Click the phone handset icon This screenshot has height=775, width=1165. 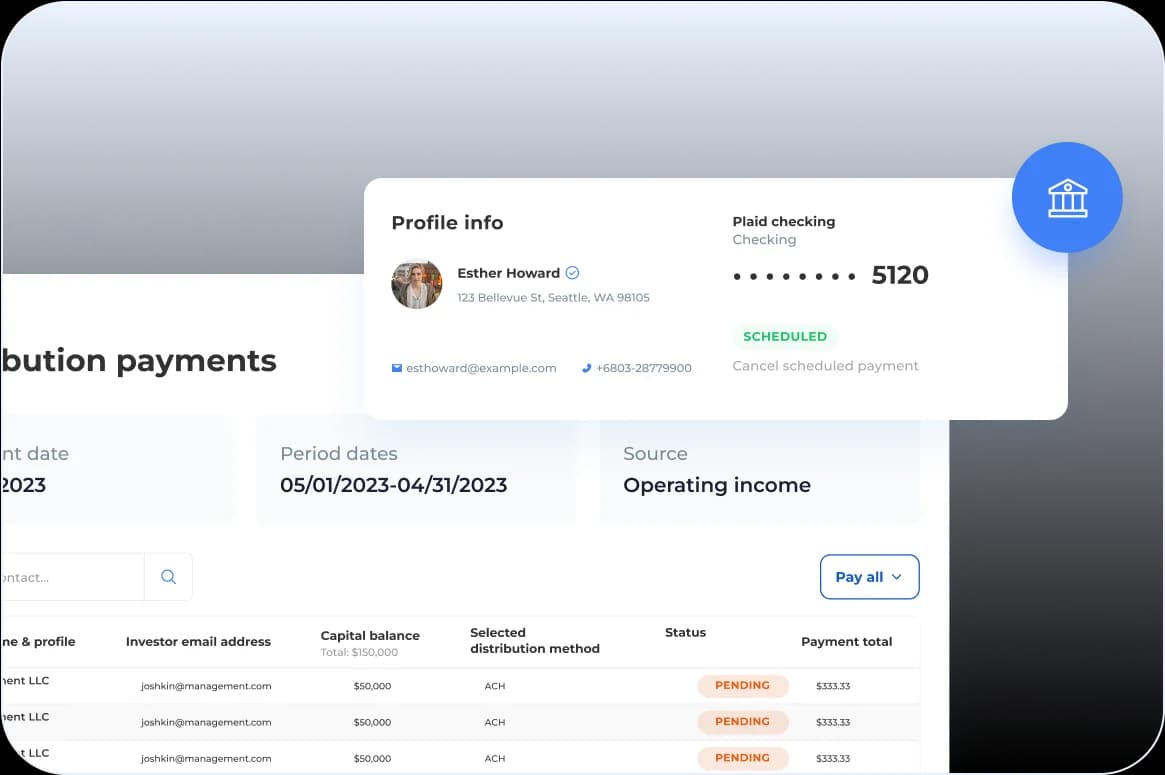click(586, 368)
